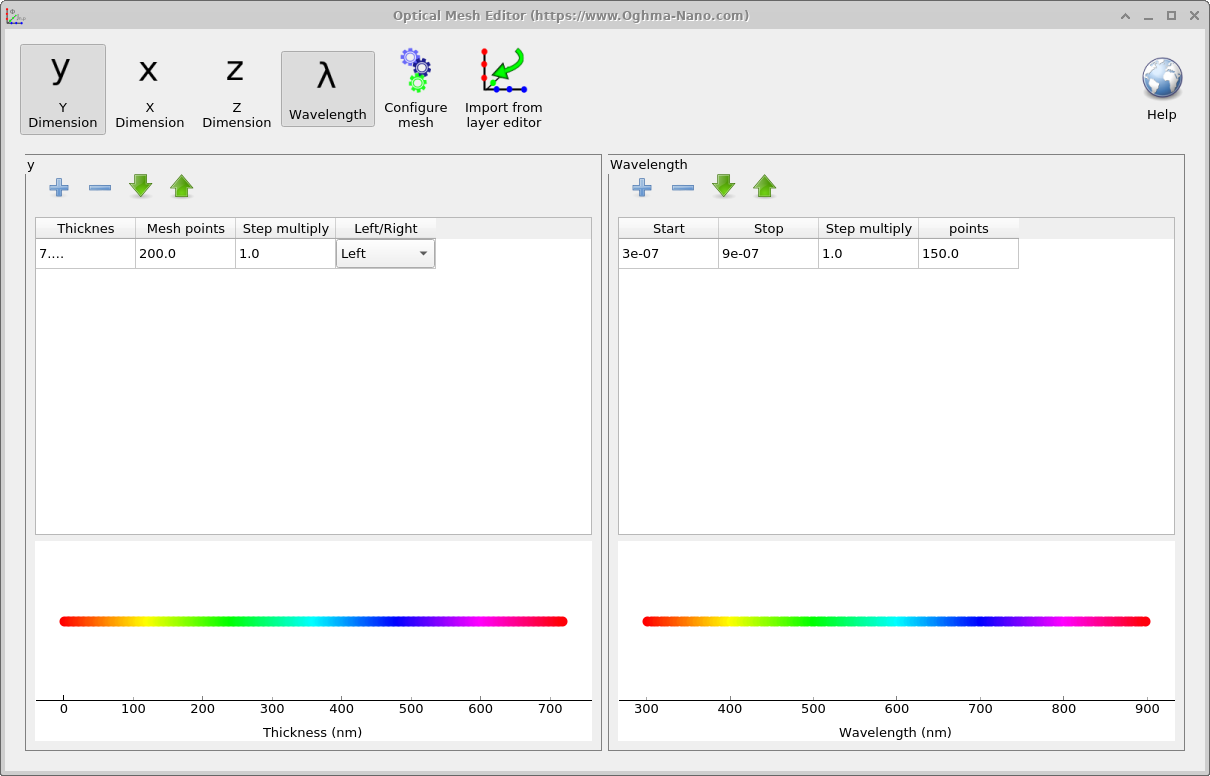Select the Z Dimension tool
The image size is (1210, 776).
(236, 88)
